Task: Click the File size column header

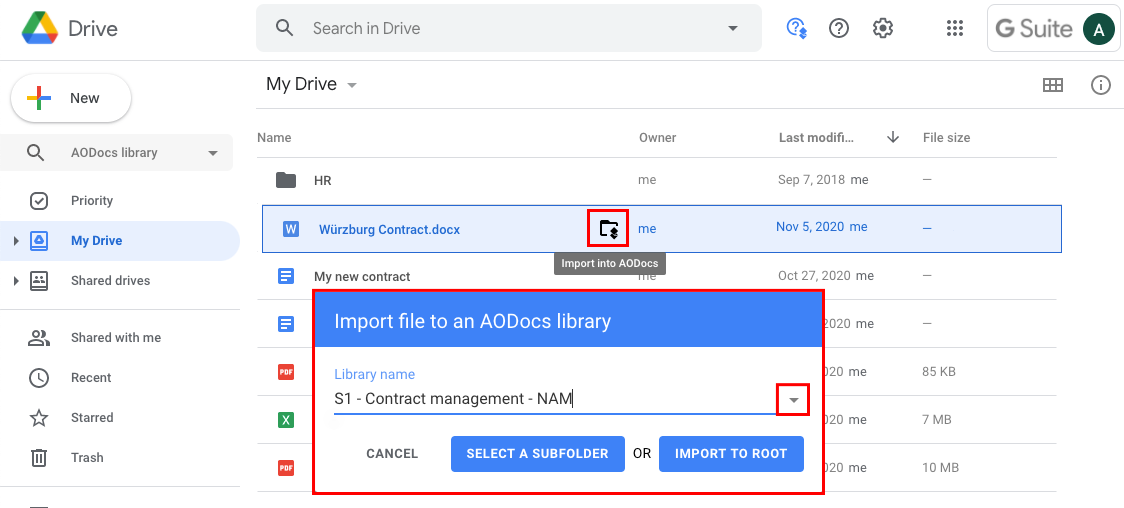Action: point(946,138)
